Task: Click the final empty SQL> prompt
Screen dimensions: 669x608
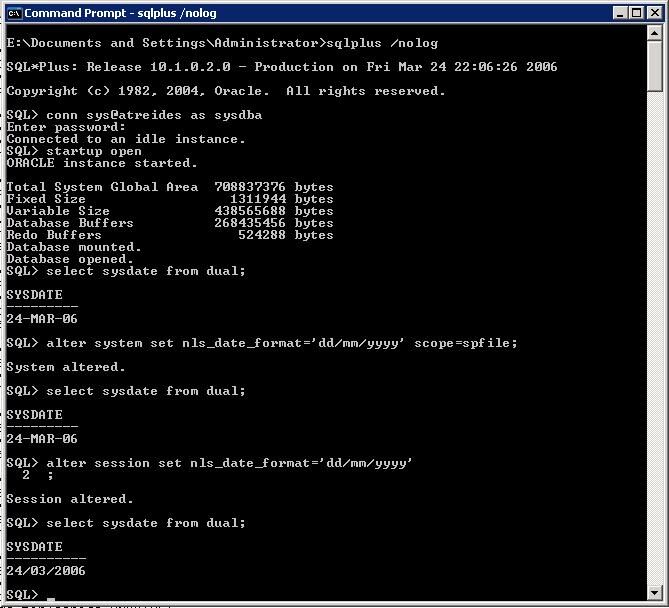Action: coord(23,594)
